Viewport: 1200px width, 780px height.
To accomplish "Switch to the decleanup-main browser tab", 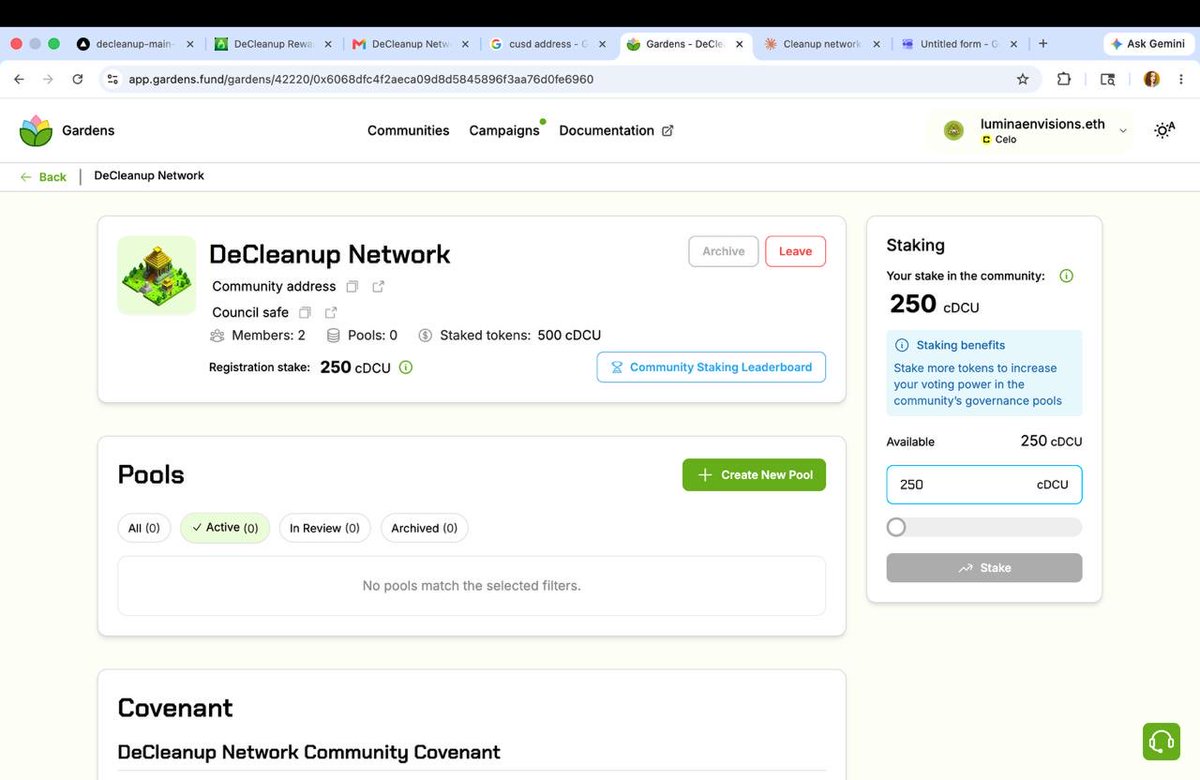I will point(134,44).
